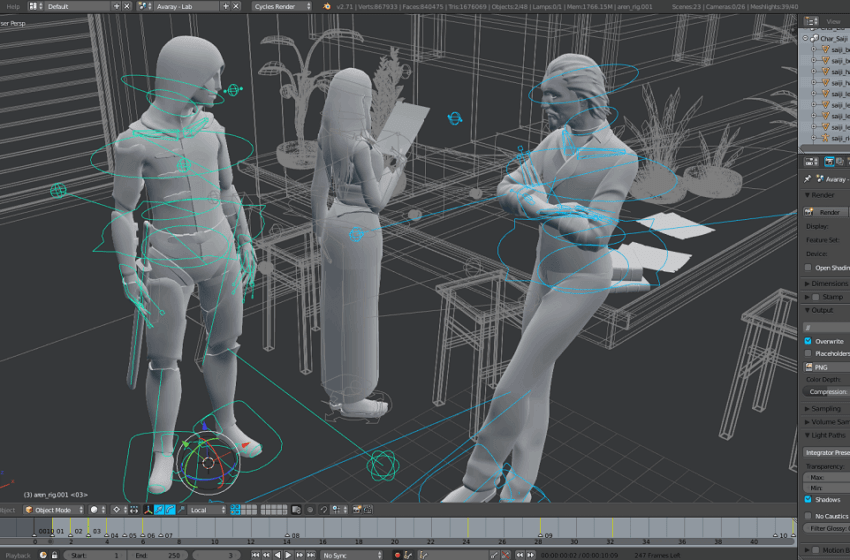Open the Object Mode dropdown

point(52,510)
